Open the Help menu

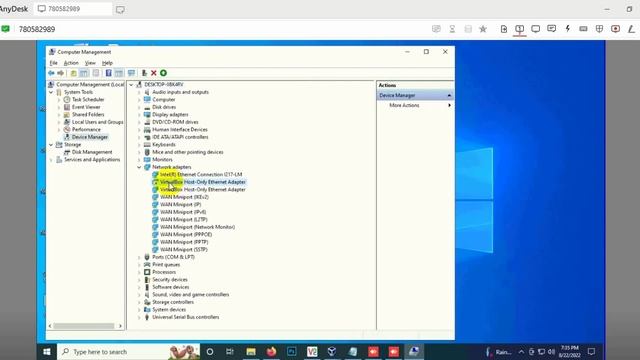[107, 63]
